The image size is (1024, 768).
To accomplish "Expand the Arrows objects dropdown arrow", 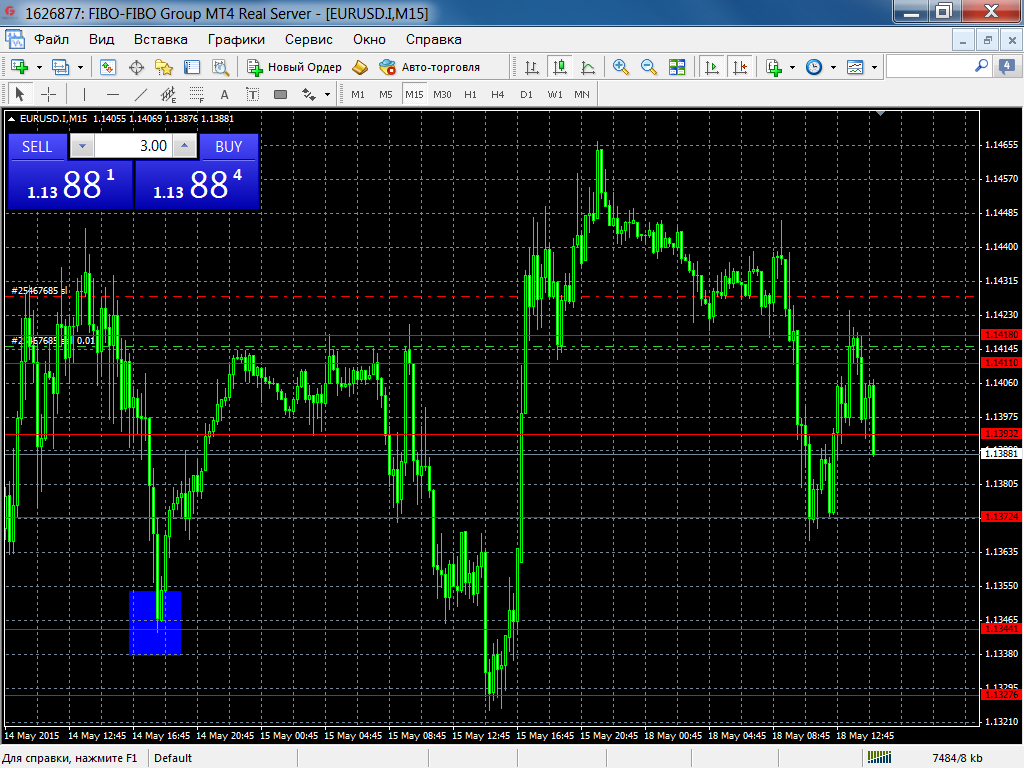I will [327, 95].
